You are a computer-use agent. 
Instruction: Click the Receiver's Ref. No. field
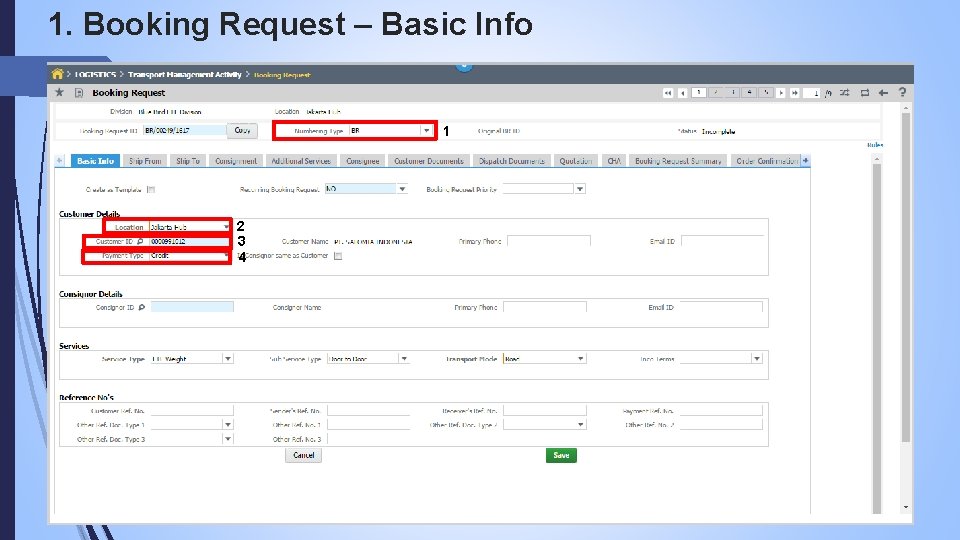pyautogui.click(x=544, y=410)
